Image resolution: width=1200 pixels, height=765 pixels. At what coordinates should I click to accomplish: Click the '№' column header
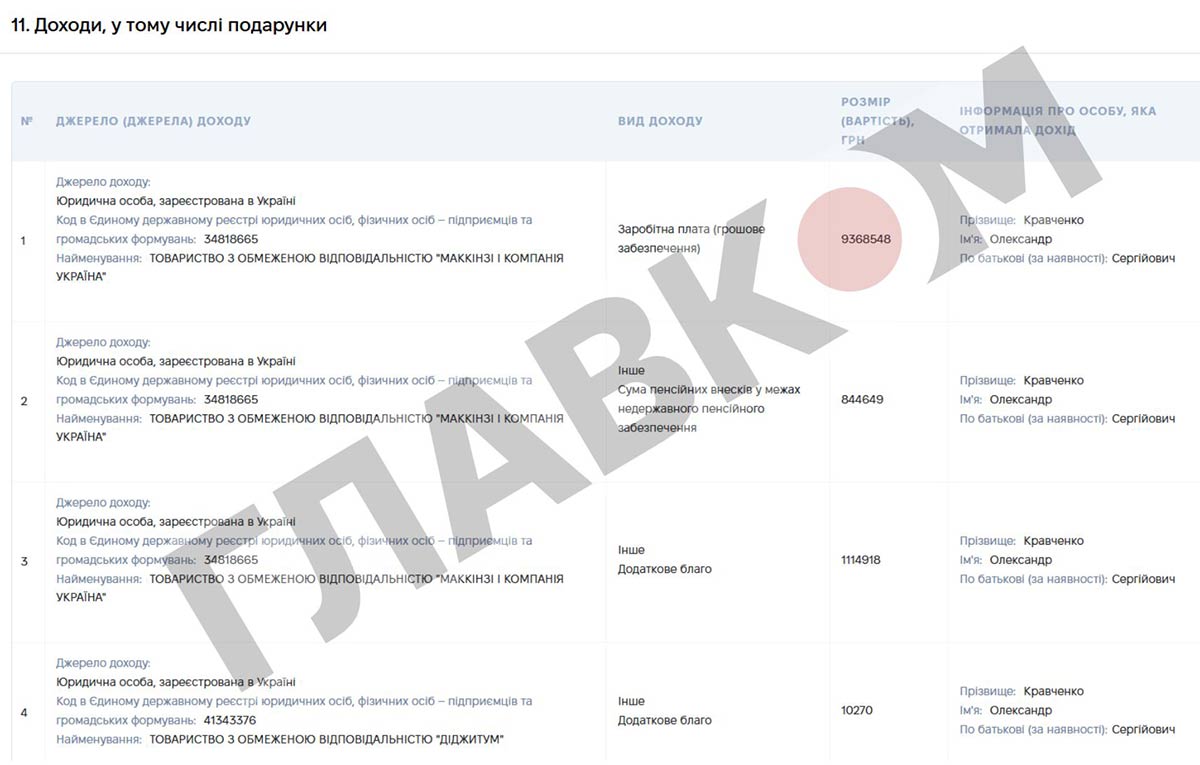point(27,121)
